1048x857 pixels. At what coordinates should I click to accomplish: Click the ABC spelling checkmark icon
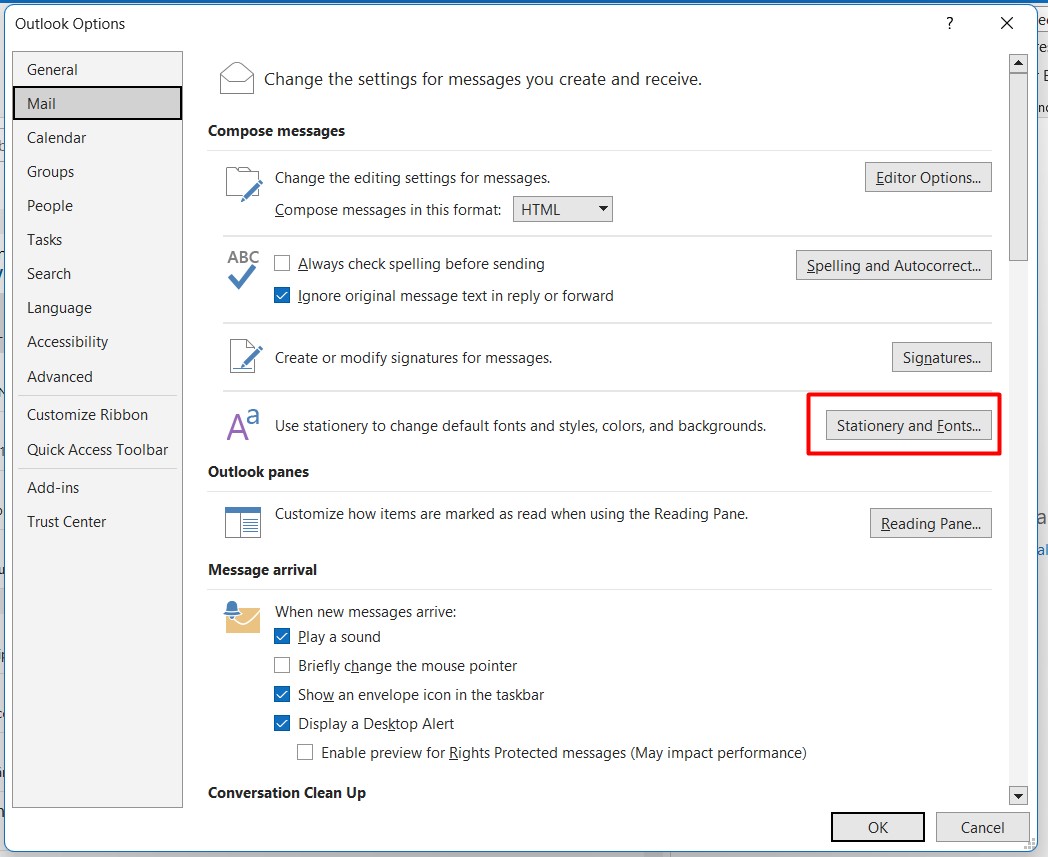click(x=243, y=270)
